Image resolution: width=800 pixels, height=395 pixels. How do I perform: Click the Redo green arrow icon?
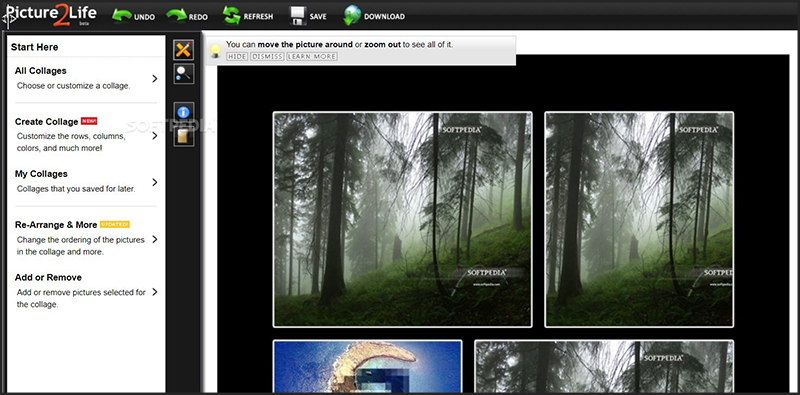pyautogui.click(x=177, y=16)
